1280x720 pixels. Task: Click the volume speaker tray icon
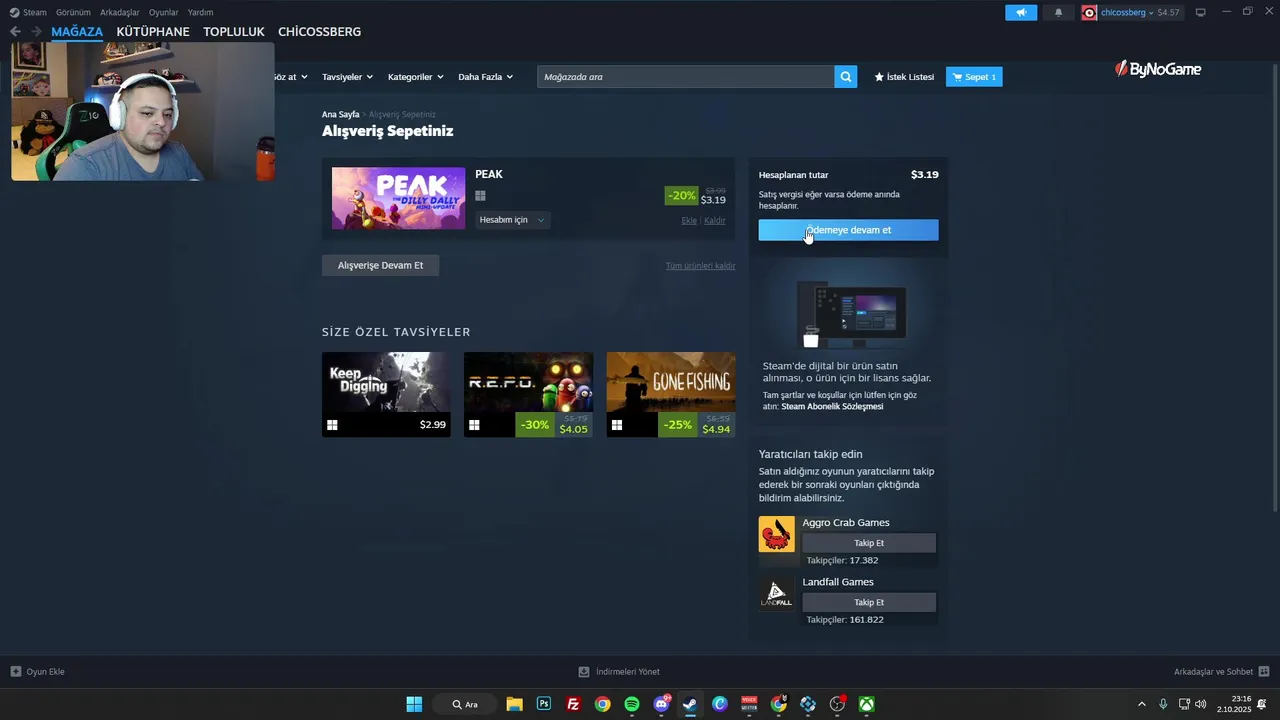point(1201,704)
